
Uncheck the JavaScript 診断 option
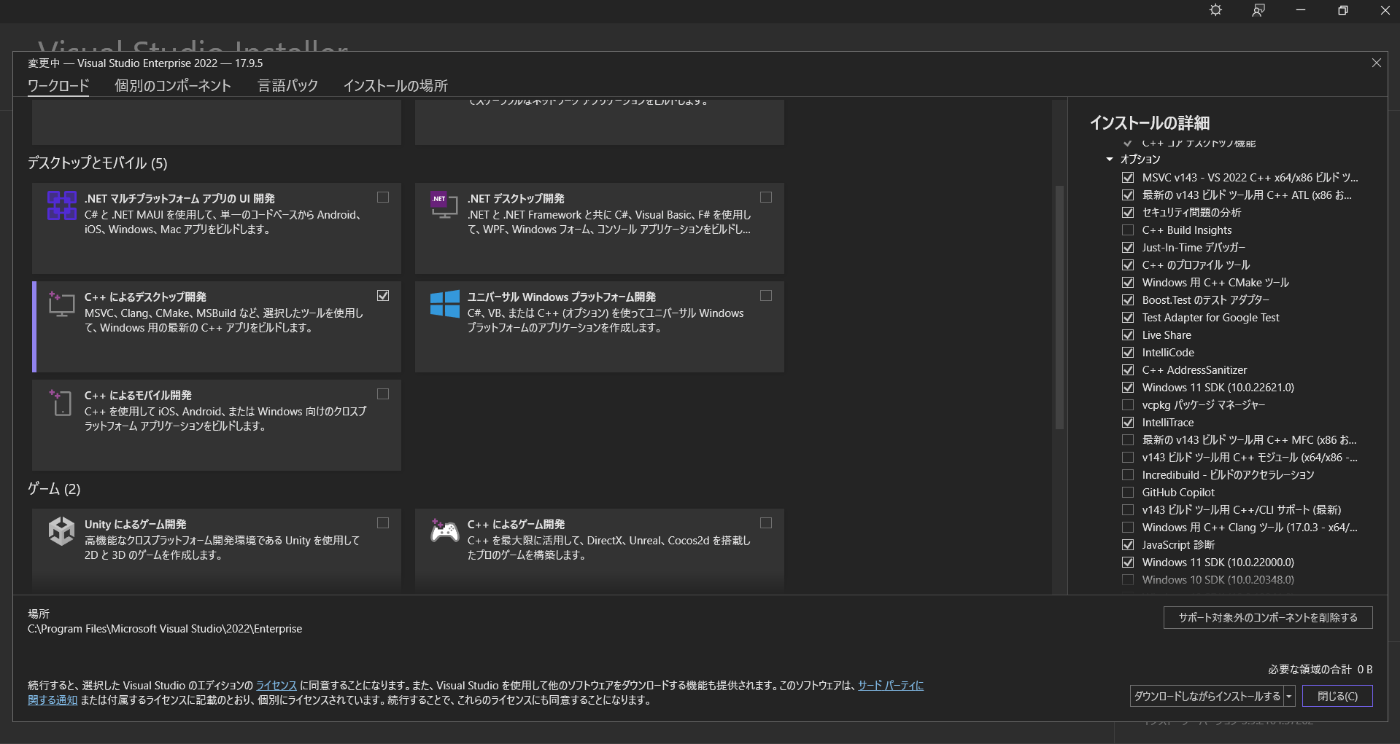1128,545
